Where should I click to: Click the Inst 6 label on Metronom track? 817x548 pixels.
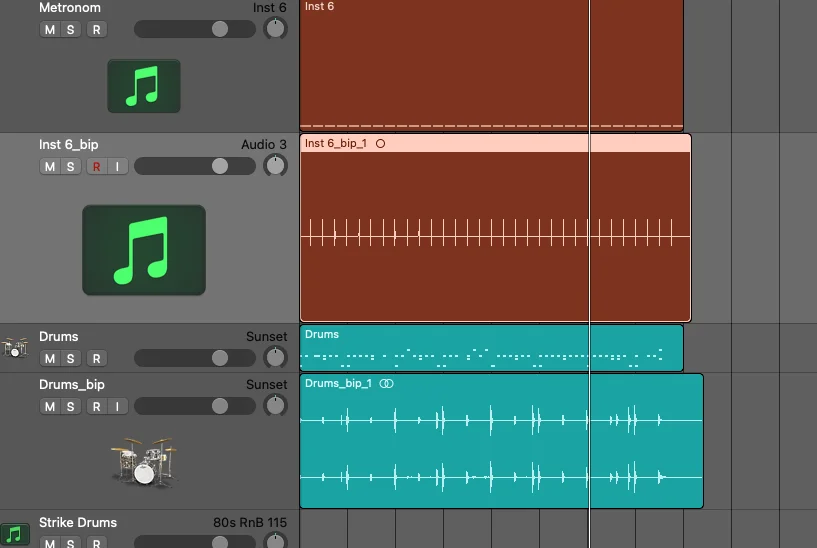269,8
